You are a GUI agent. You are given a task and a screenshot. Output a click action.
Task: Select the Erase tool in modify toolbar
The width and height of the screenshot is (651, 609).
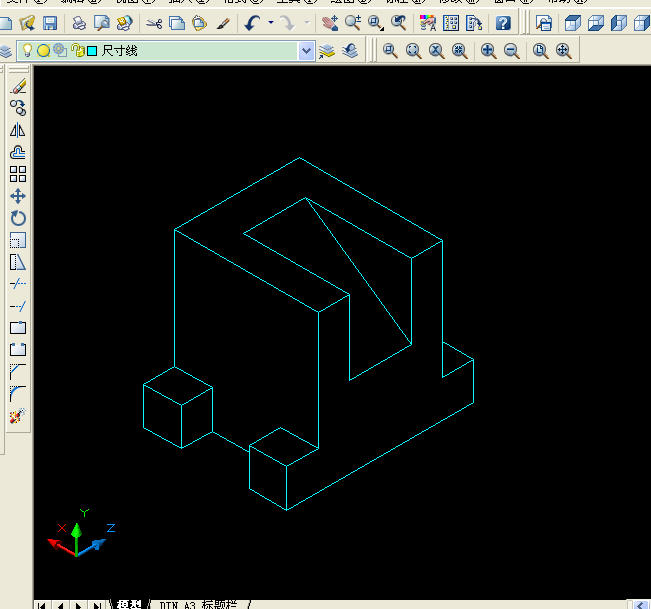[18, 86]
